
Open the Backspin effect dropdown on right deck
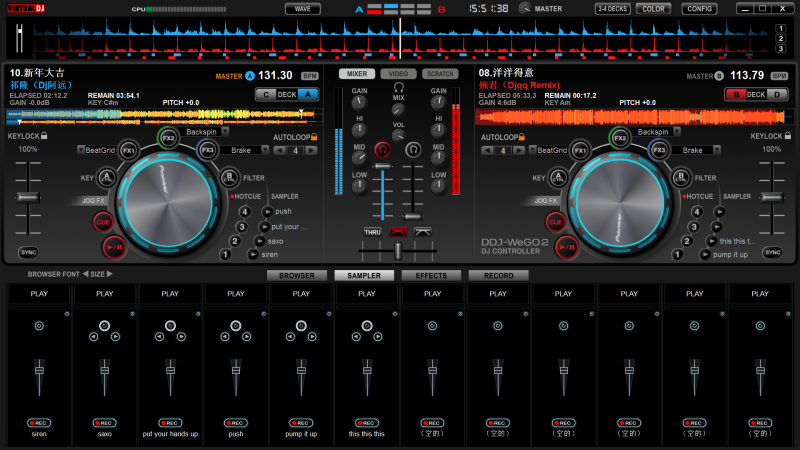[x=677, y=132]
